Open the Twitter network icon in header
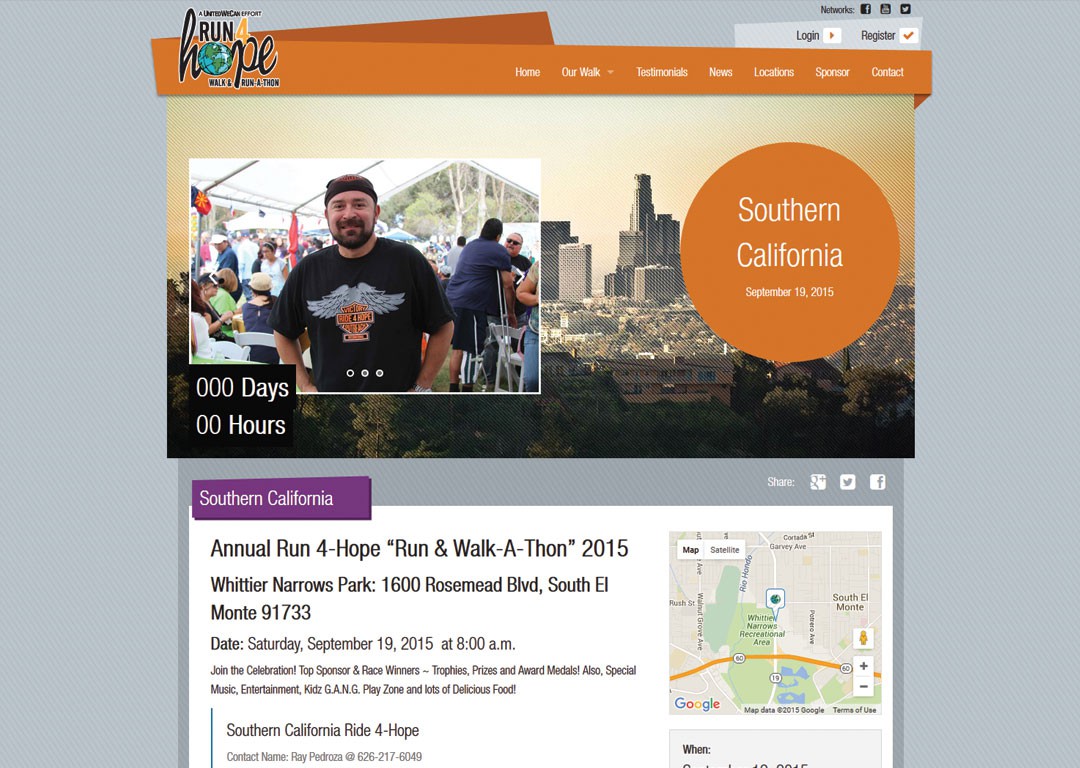Screen dimensions: 1080x768 [906, 9]
